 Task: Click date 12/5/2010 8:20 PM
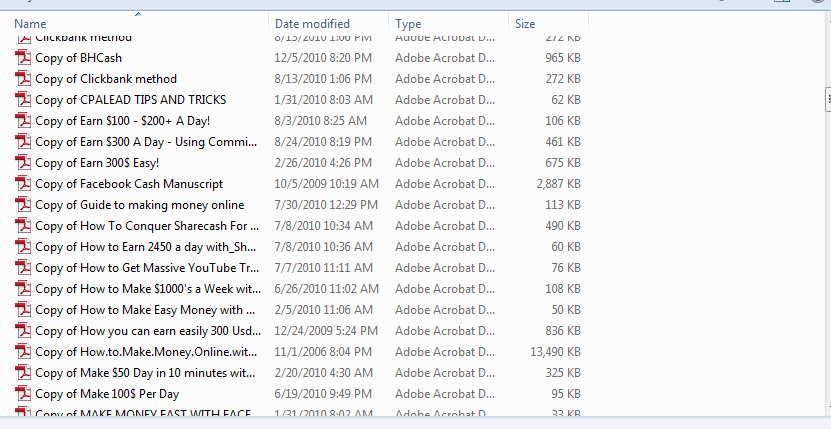[x=323, y=57]
